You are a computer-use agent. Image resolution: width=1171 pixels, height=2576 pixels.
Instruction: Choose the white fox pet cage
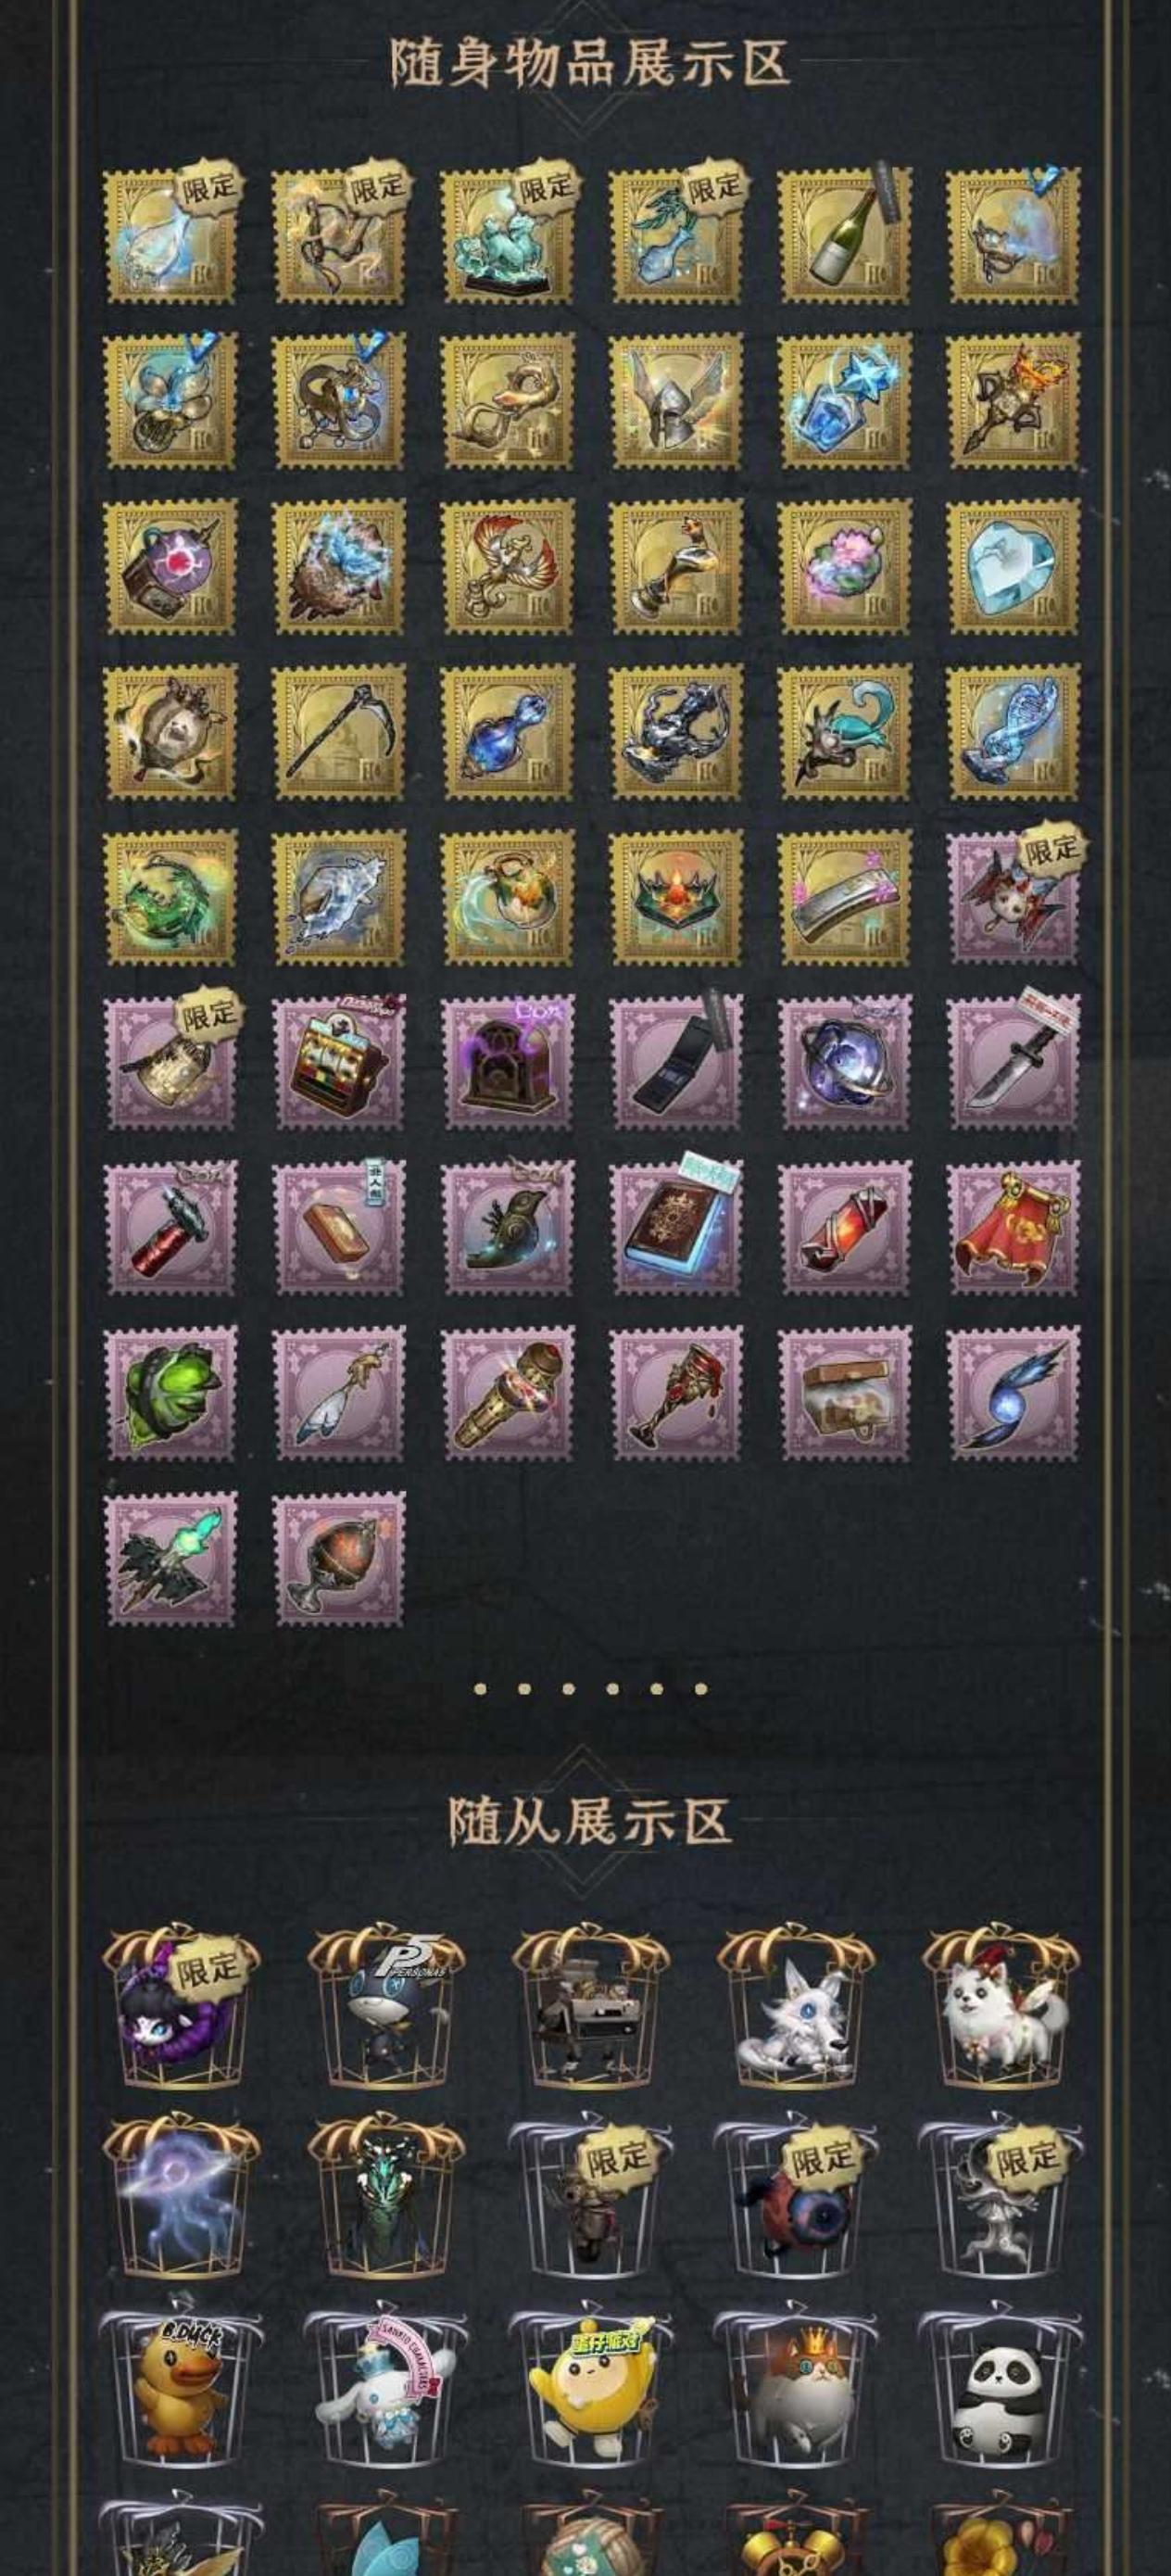tap(795, 2010)
